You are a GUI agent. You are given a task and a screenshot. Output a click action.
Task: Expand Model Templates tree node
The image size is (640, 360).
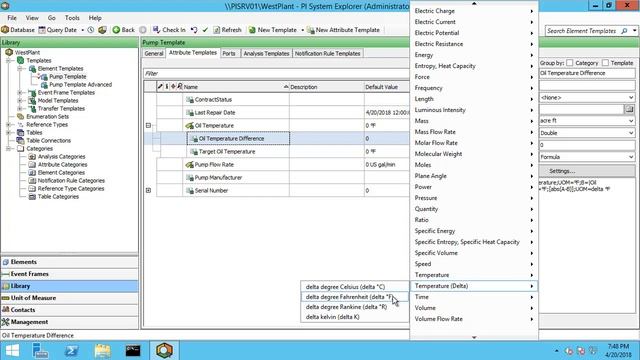(20, 100)
